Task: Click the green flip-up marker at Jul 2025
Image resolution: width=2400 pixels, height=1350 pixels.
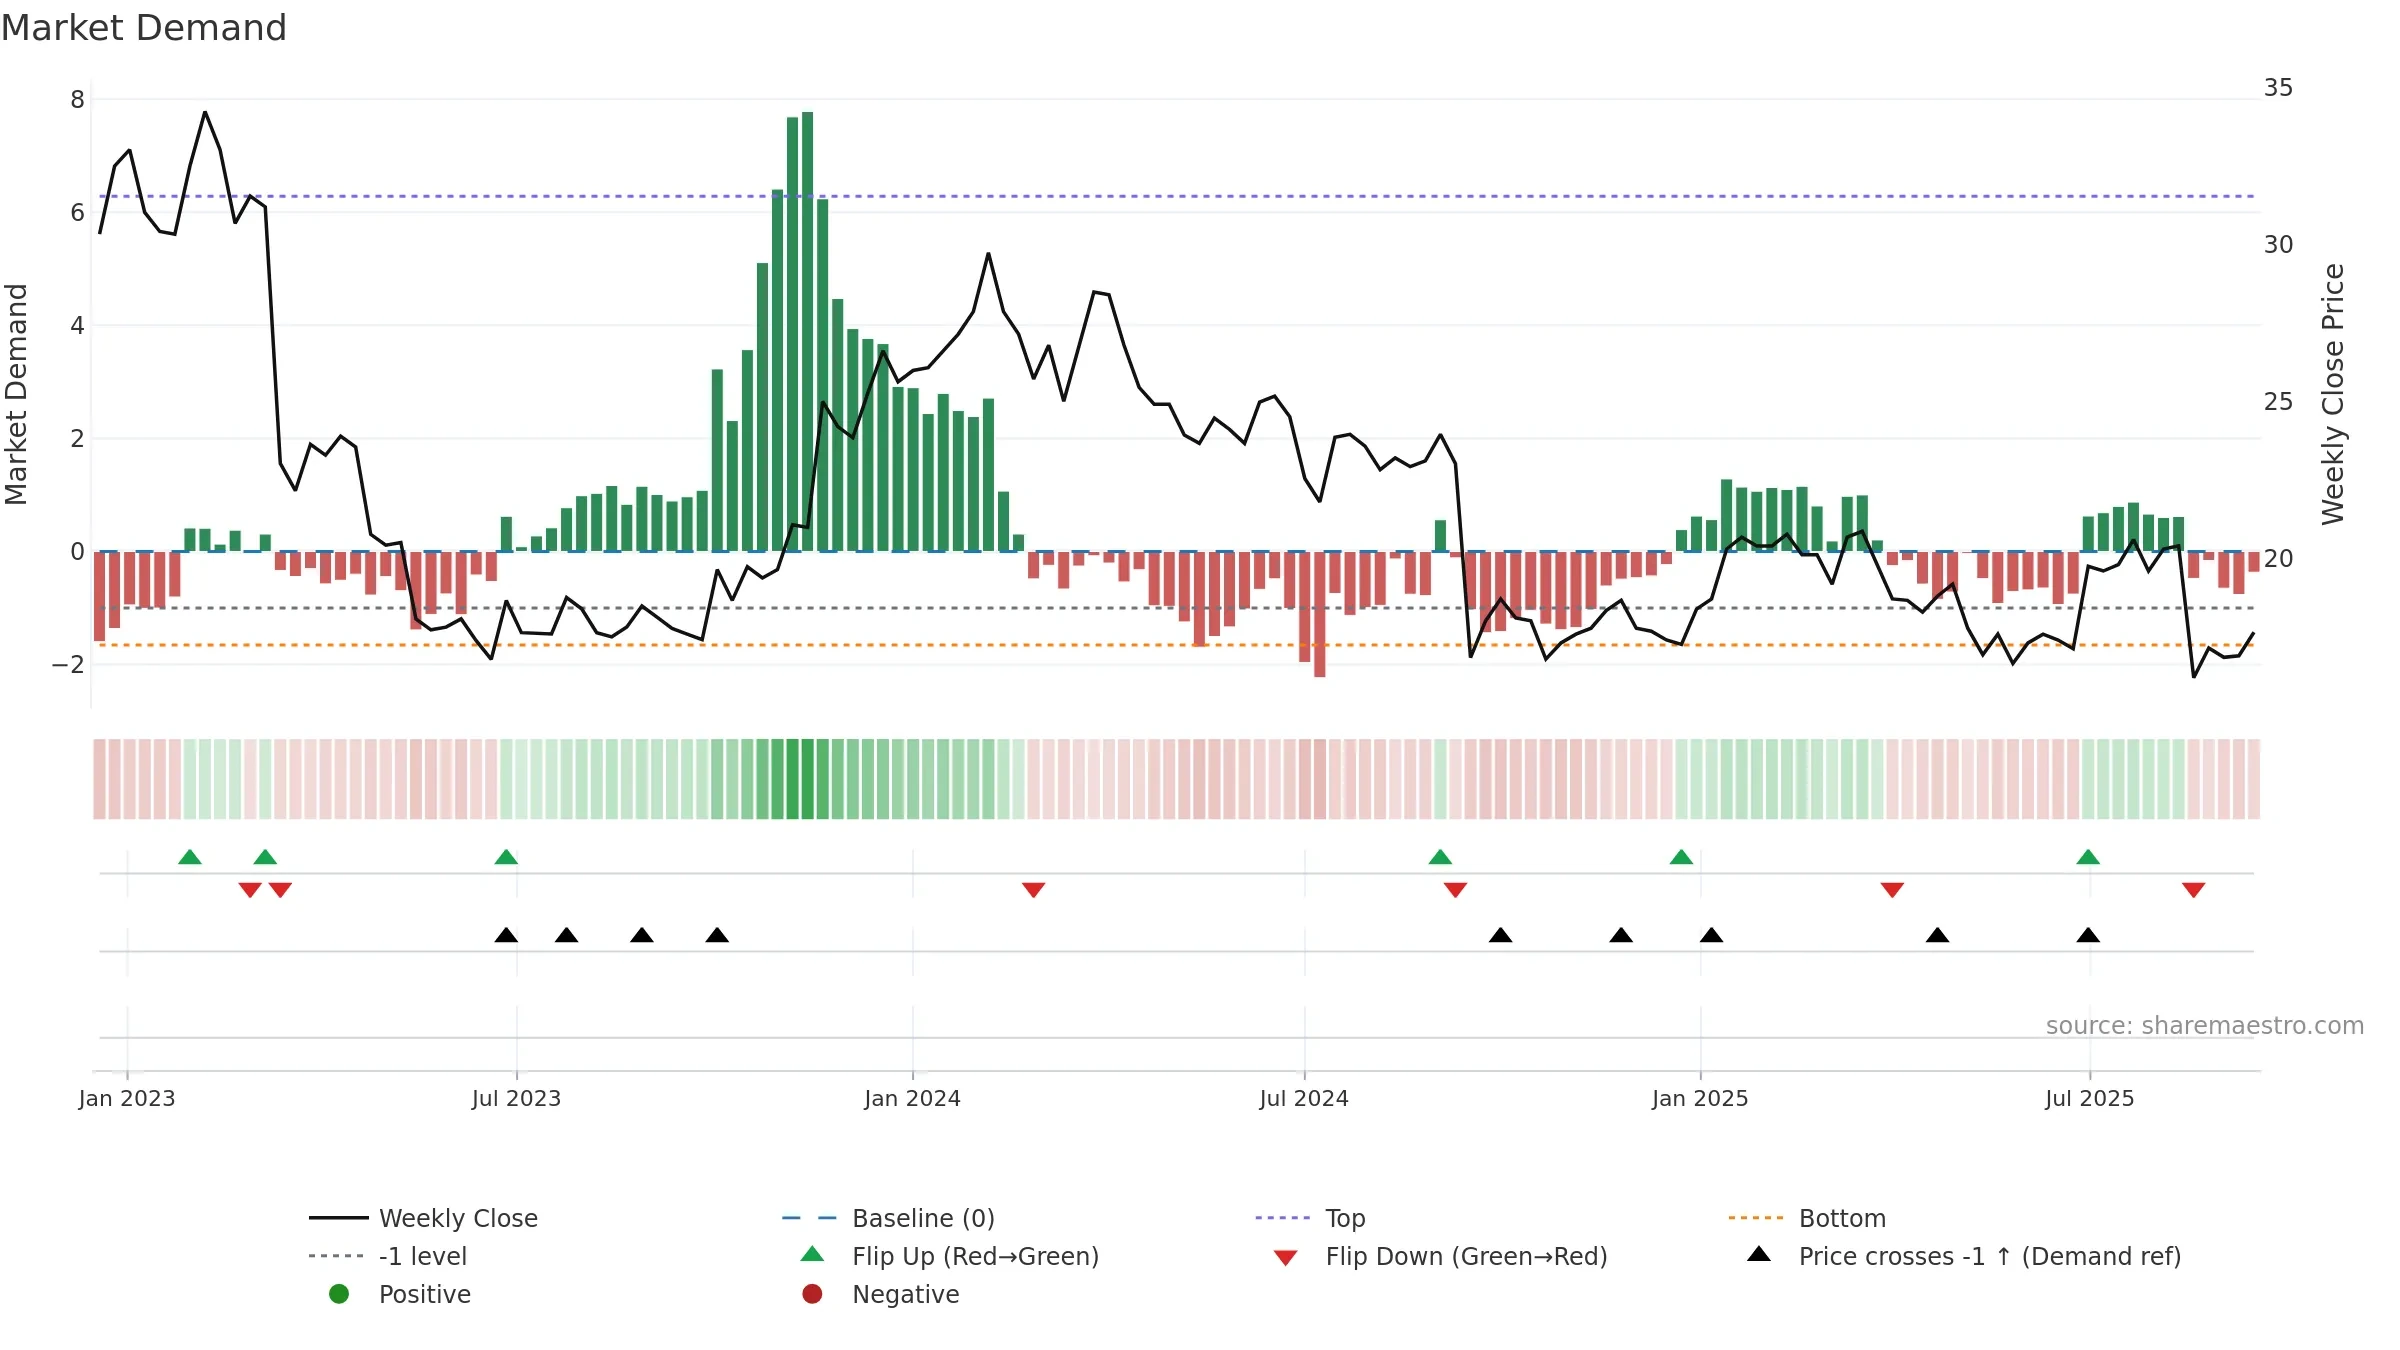Action: [2088, 857]
